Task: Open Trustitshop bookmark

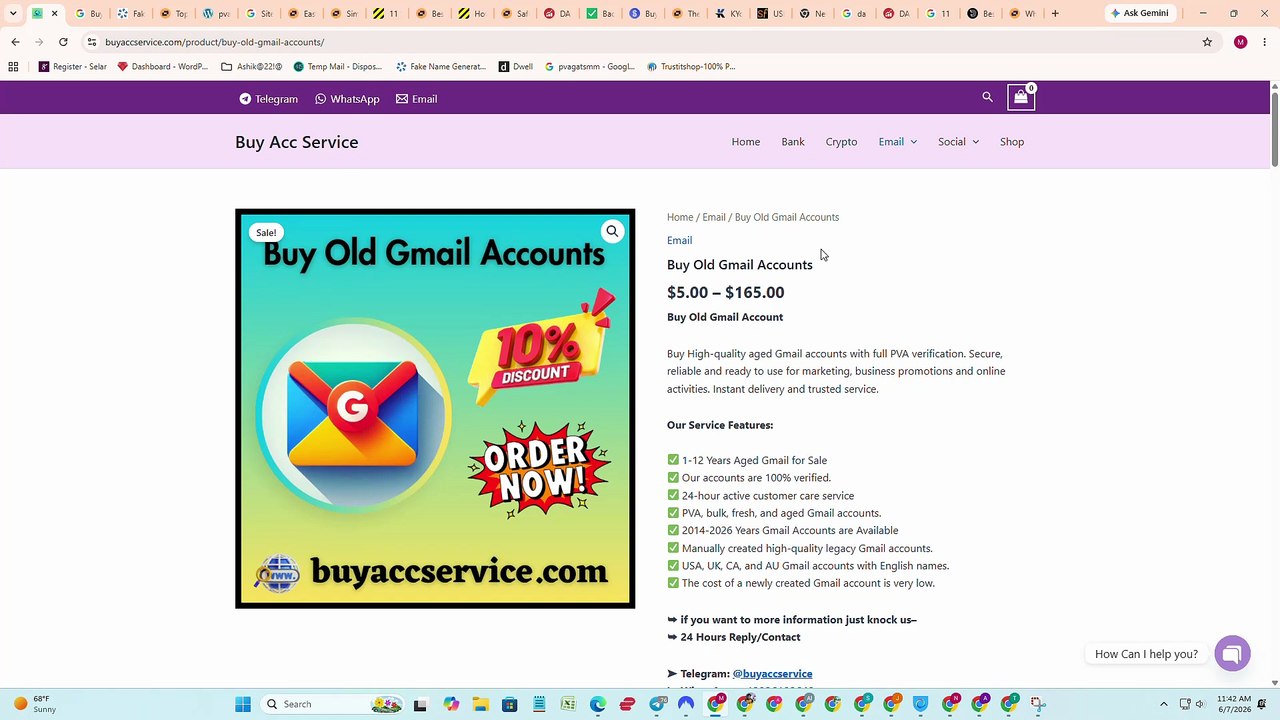Action: click(x=690, y=66)
